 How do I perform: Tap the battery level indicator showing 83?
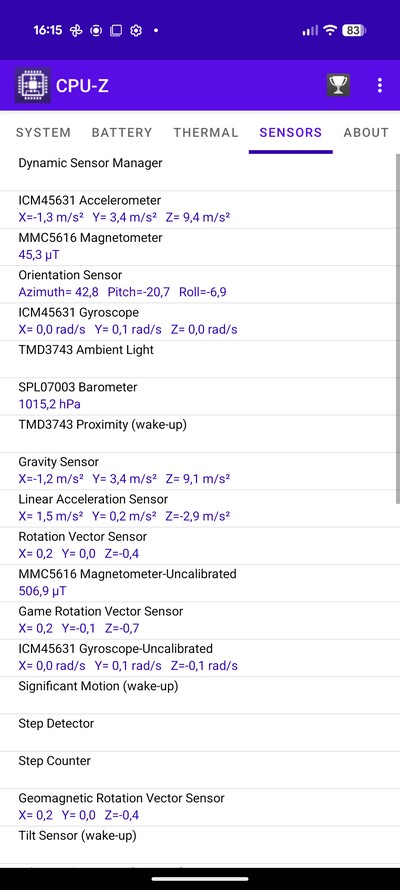tap(354, 31)
